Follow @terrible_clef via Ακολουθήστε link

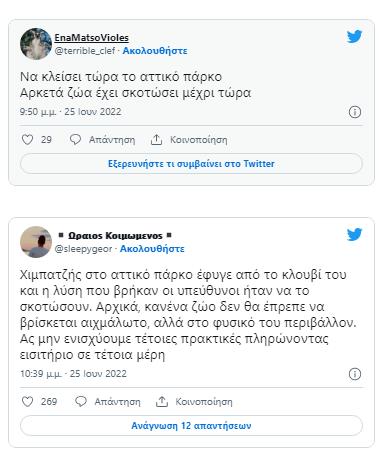pyautogui.click(x=155, y=51)
